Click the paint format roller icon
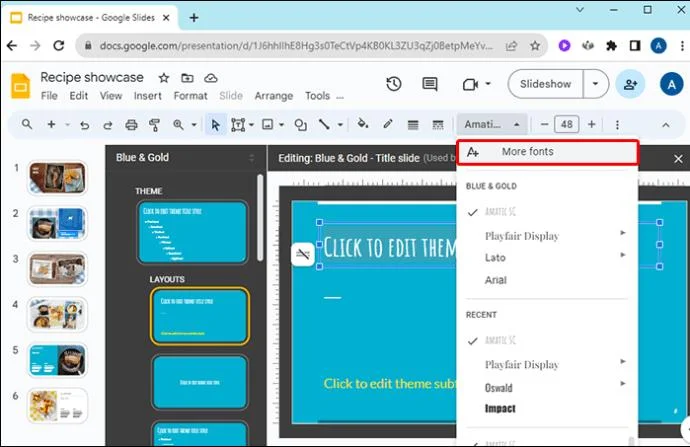The image size is (690, 447). (154, 125)
